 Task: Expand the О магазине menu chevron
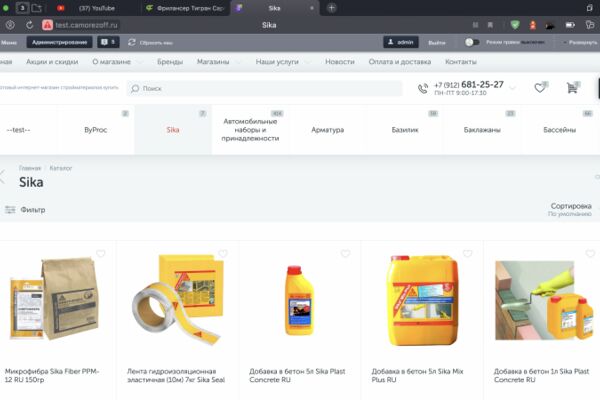pos(140,62)
